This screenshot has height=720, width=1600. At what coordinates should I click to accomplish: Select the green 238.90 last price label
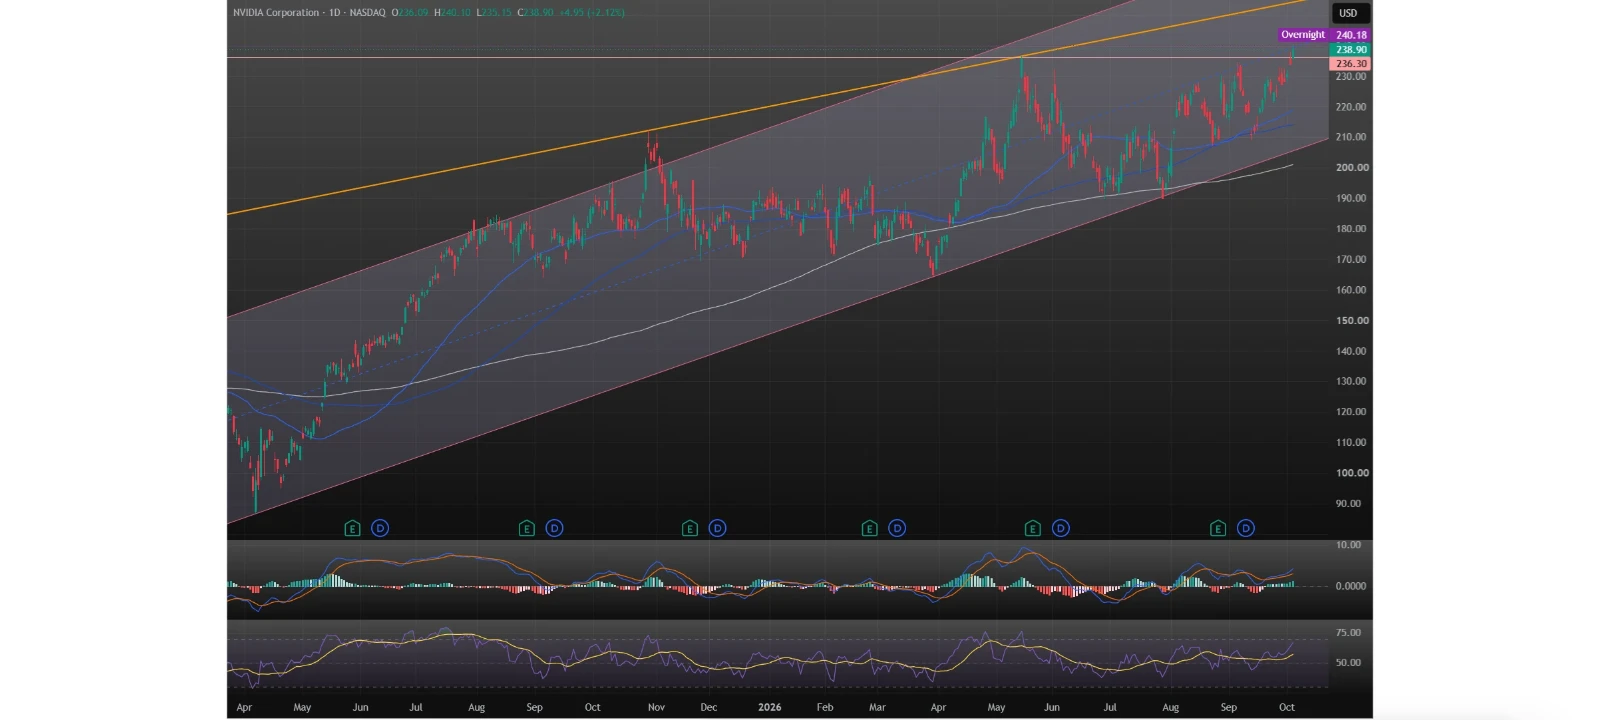tap(1351, 49)
